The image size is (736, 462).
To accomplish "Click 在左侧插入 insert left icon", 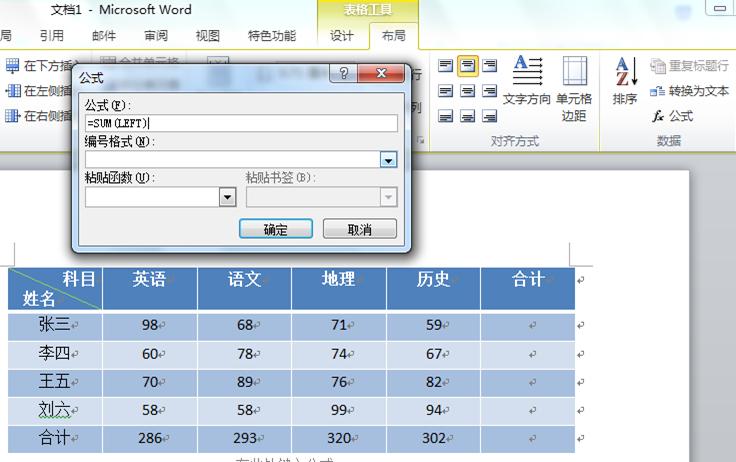I will 13,91.
